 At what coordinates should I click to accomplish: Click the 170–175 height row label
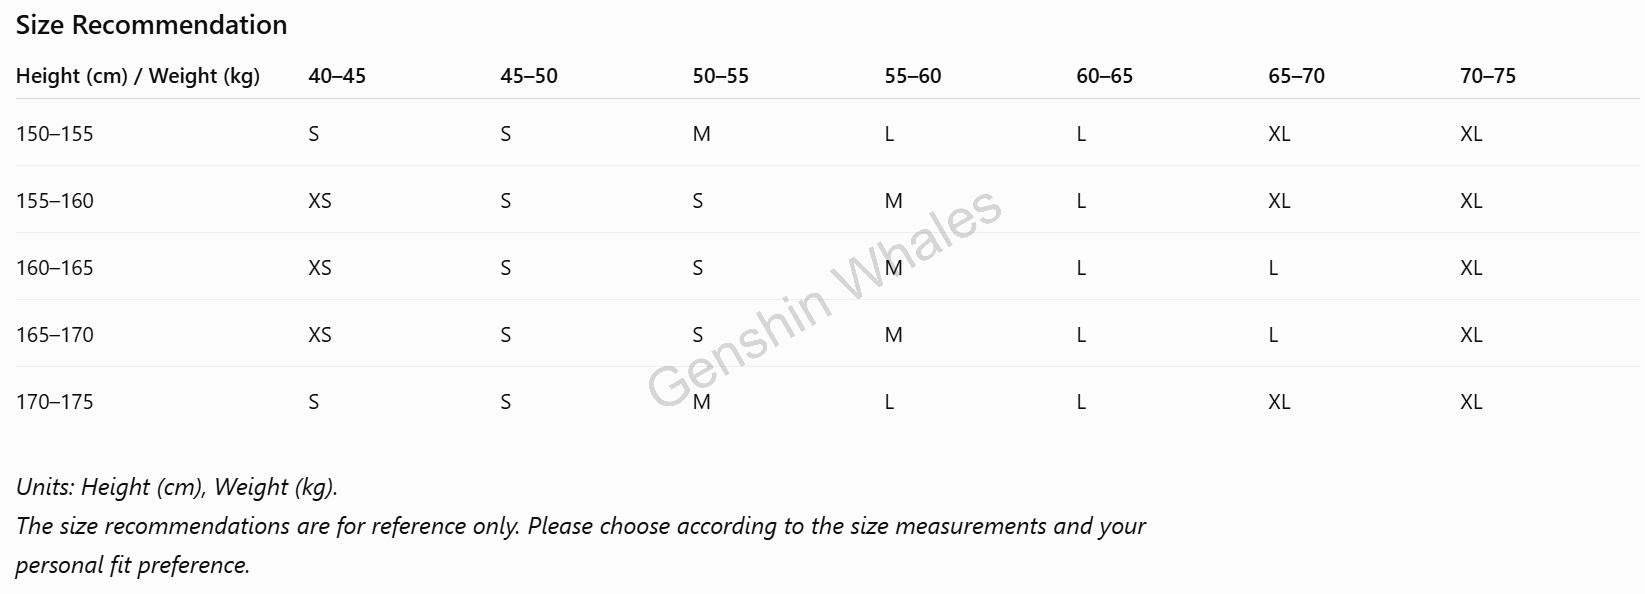[x=55, y=402]
